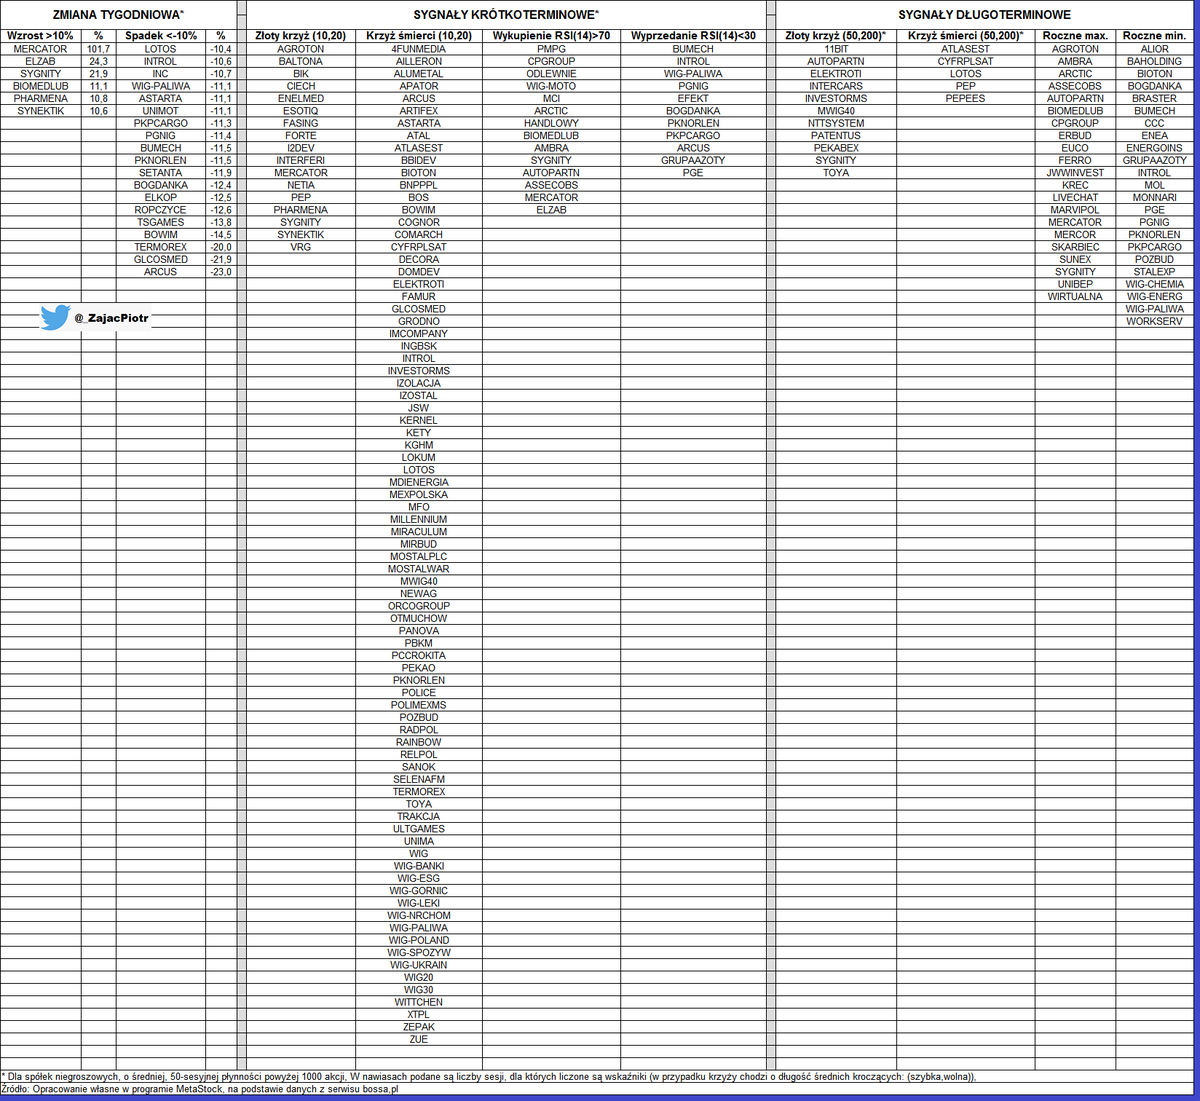
Task: Click the NTTSYSTEM cell
Action: point(836,123)
